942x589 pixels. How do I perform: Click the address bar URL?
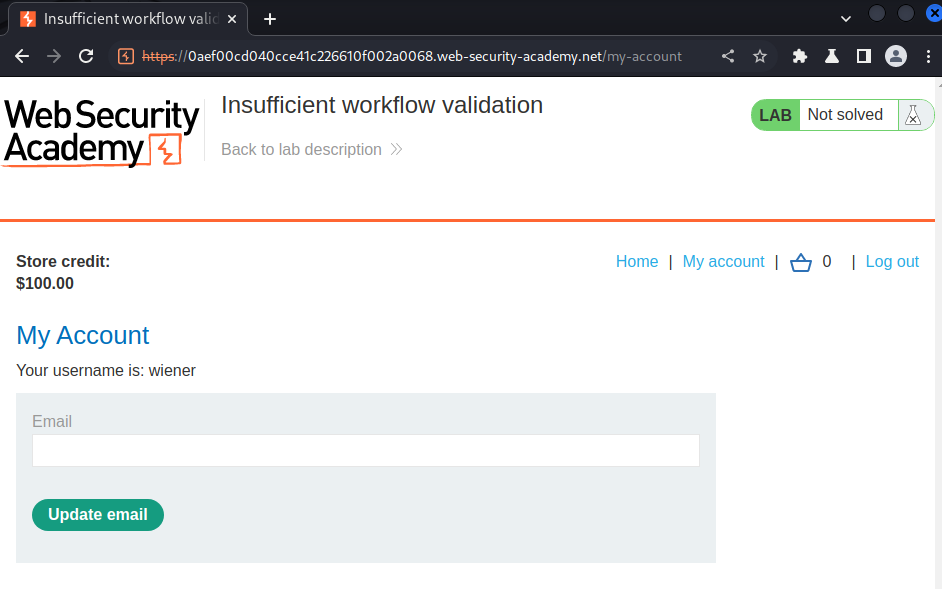coord(412,56)
